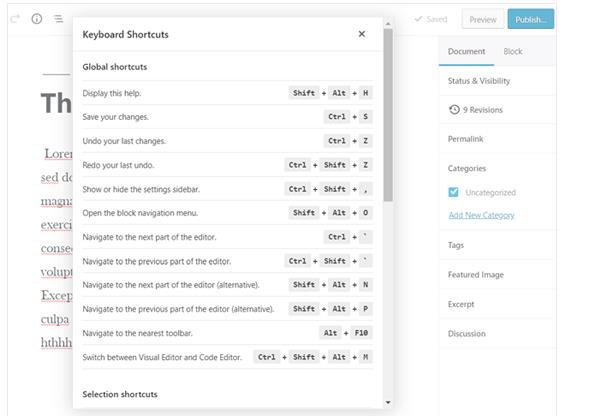Expand the Excerpt panel
This screenshot has width=606, height=416.
pos(461,303)
